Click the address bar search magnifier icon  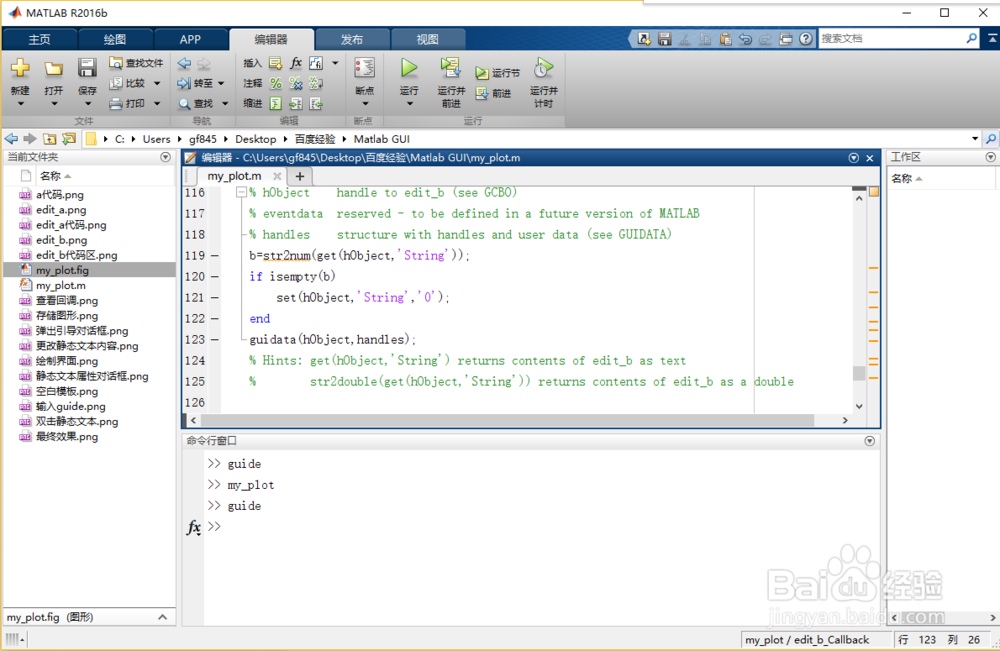(x=990, y=138)
